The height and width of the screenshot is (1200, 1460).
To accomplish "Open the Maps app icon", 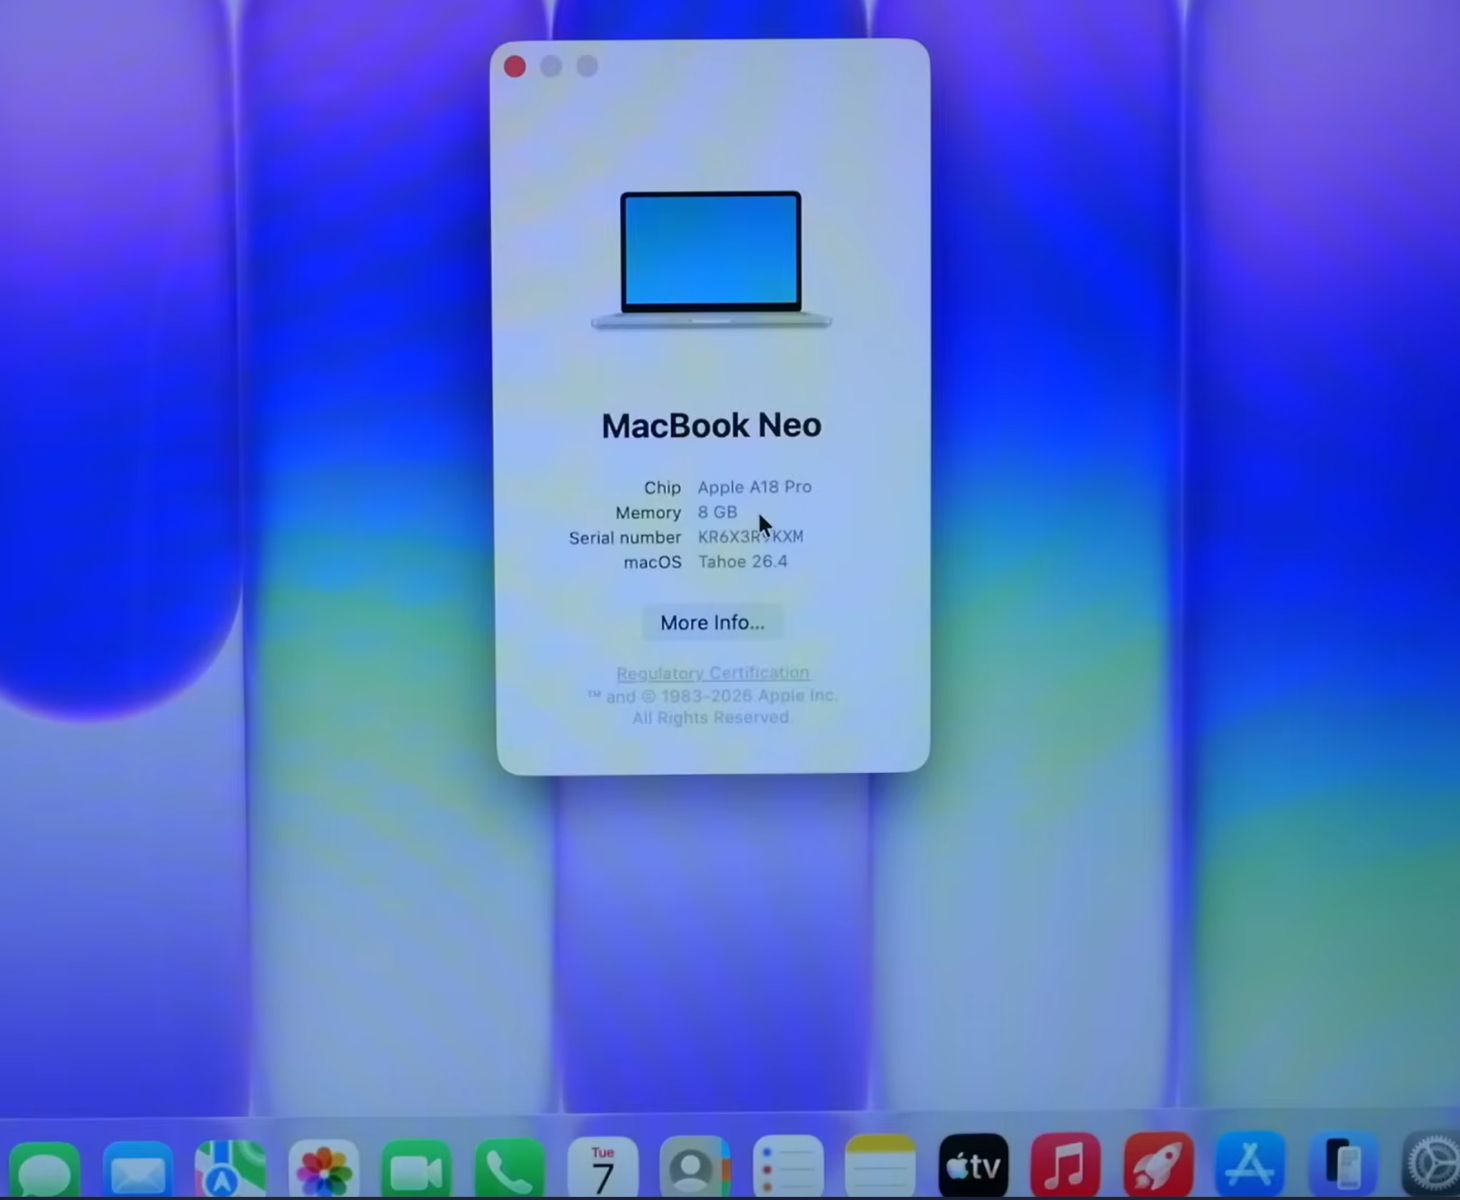I will 230,1168.
